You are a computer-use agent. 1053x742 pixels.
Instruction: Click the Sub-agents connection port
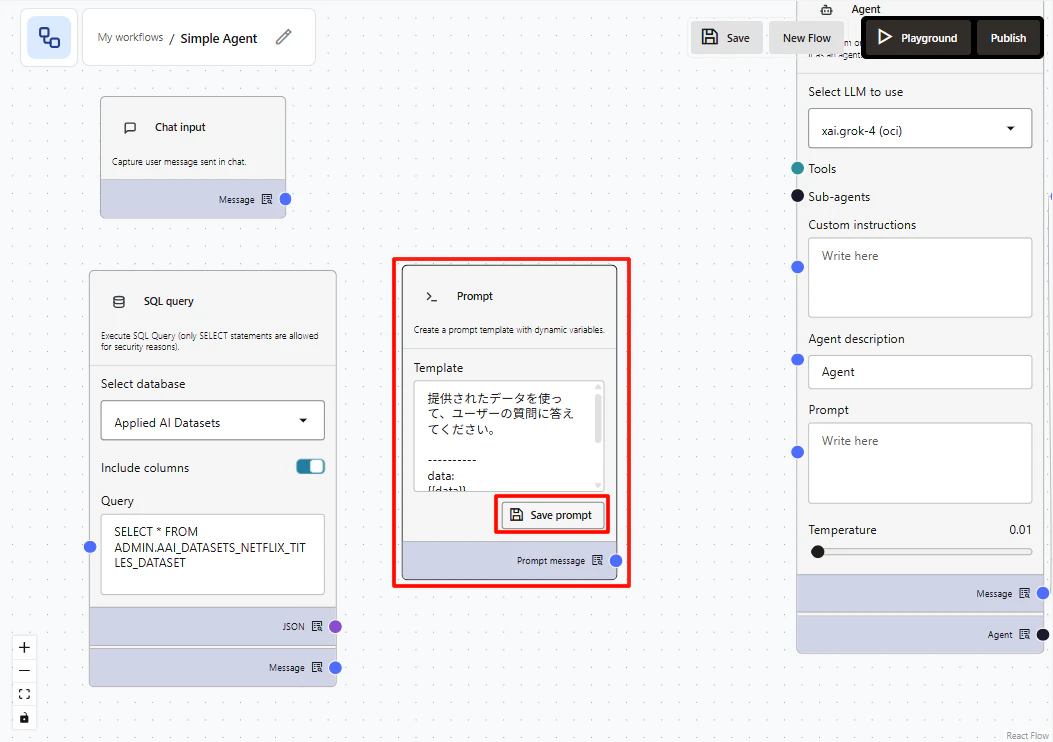797,196
